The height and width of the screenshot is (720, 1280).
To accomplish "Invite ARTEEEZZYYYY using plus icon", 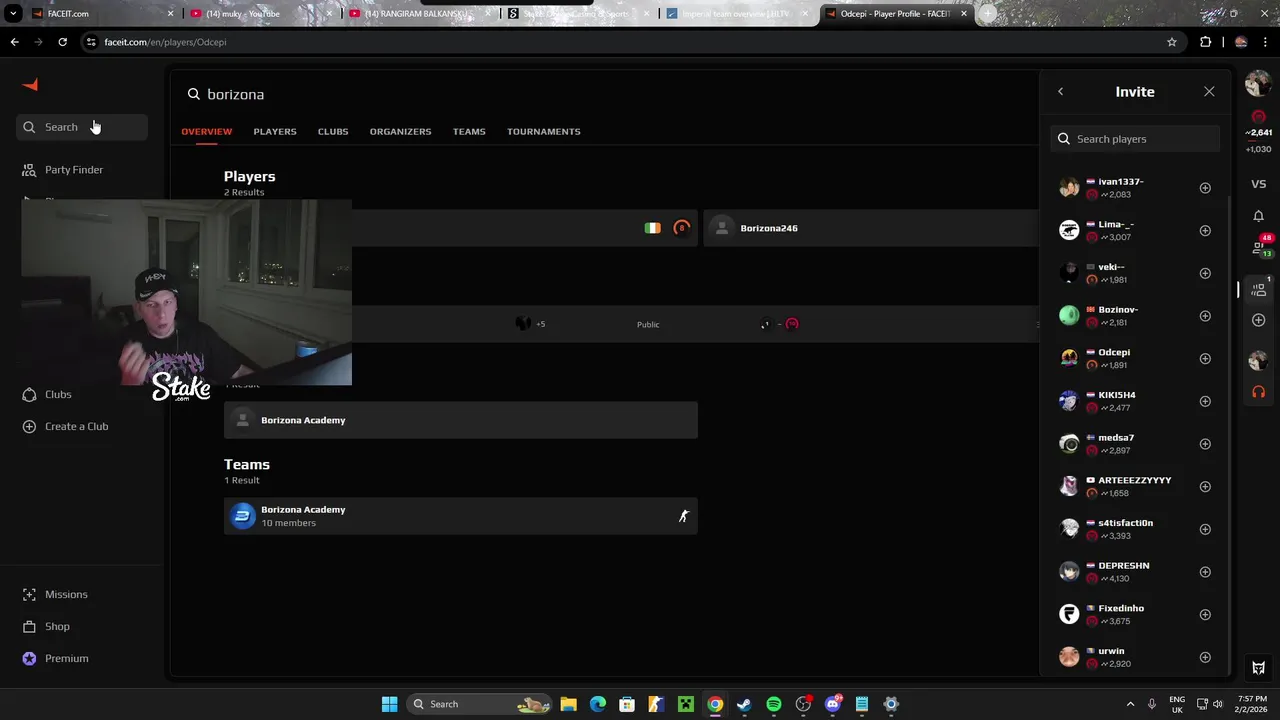I will coord(1205,487).
